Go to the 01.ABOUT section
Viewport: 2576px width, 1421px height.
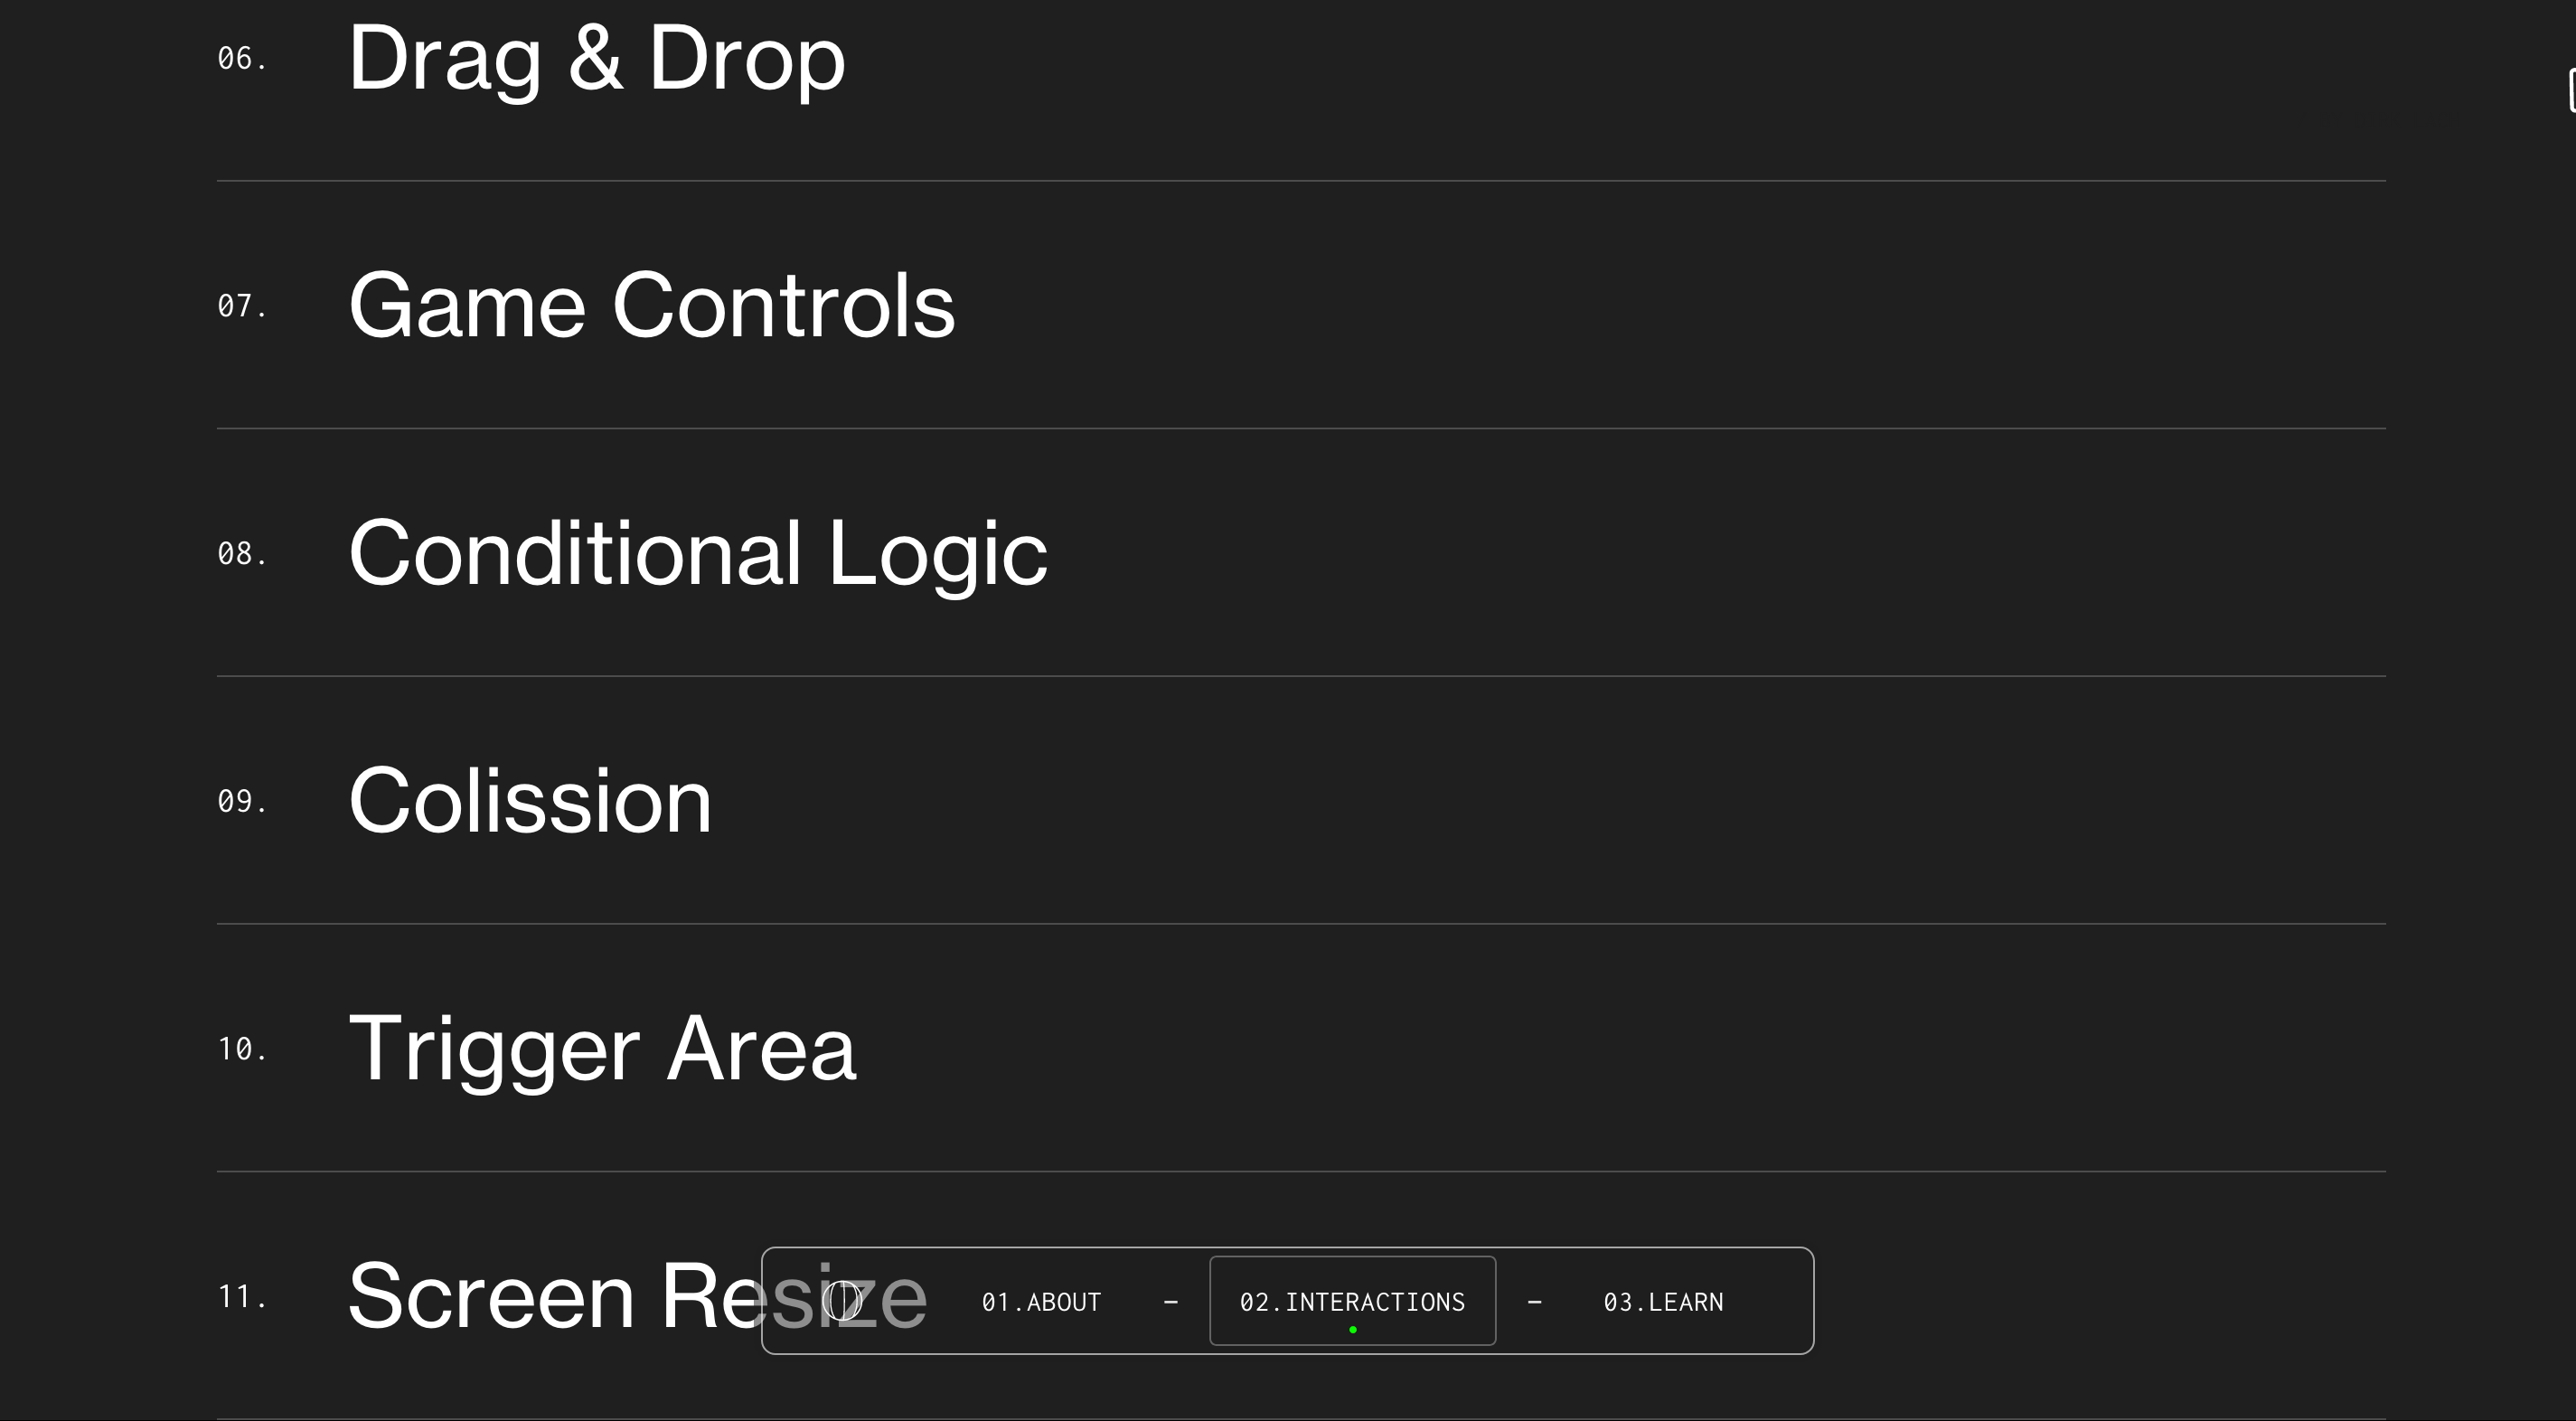click(1041, 1302)
